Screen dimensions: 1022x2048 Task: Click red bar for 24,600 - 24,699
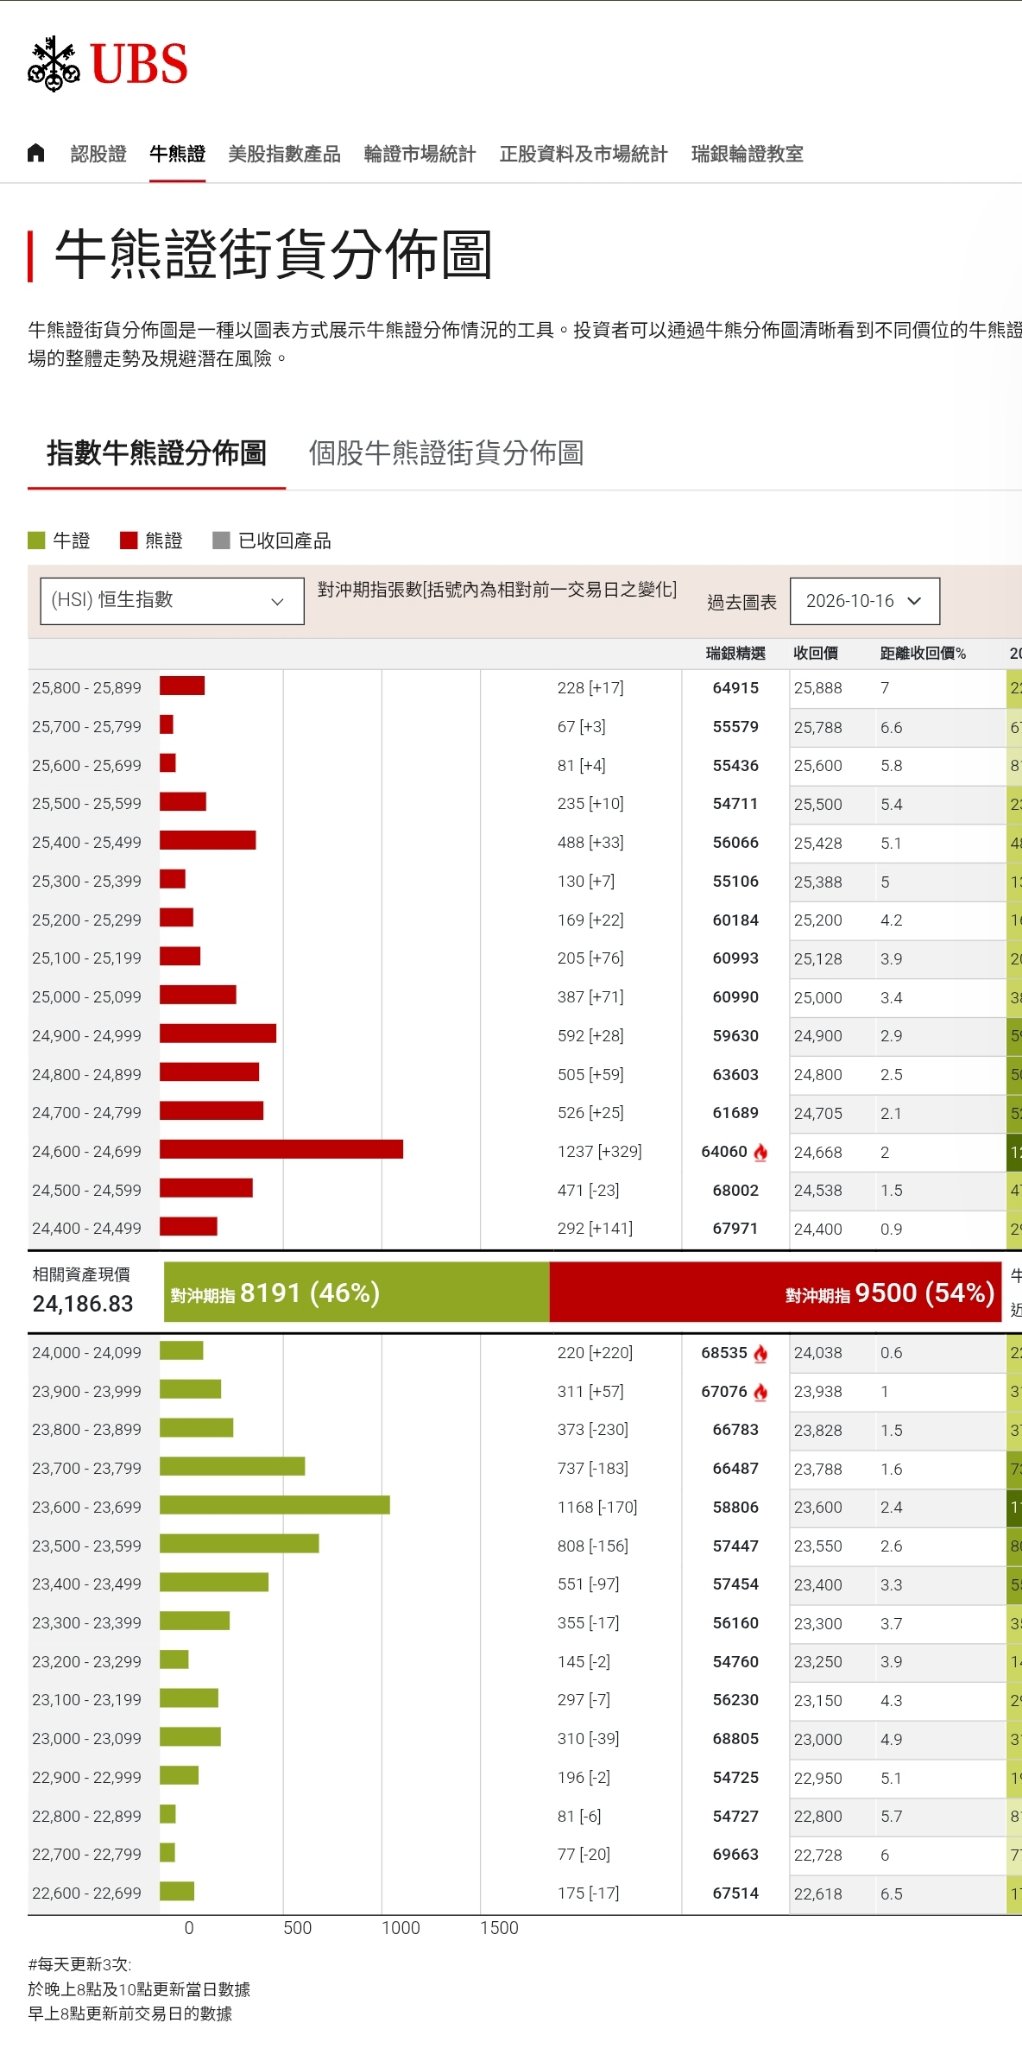click(281, 1149)
